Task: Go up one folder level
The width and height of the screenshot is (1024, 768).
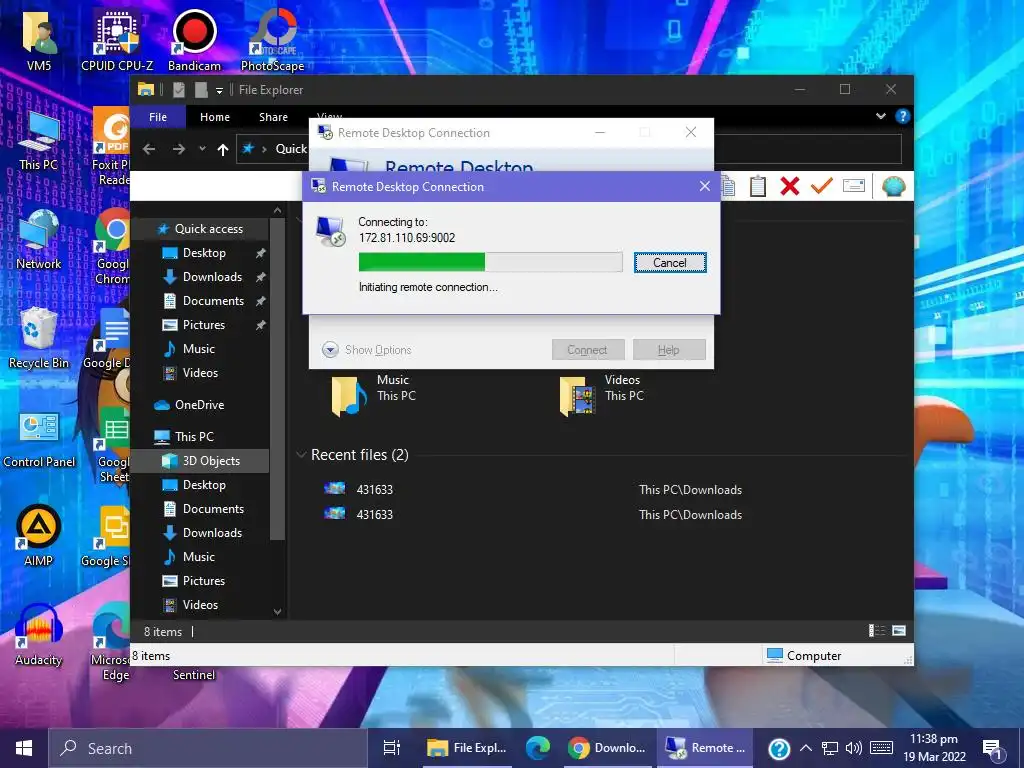Action: tap(223, 150)
